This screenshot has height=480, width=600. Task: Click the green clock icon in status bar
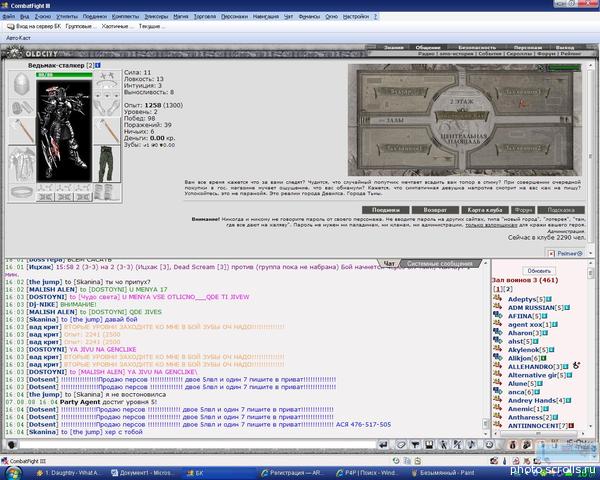pos(396,461)
